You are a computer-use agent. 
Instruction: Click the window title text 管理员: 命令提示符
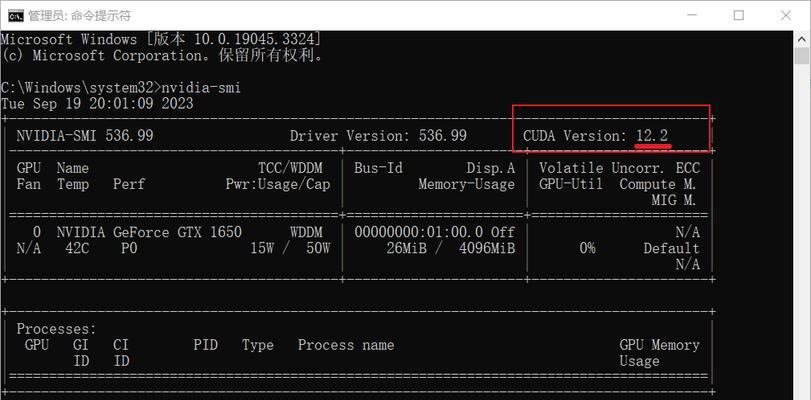(79, 16)
